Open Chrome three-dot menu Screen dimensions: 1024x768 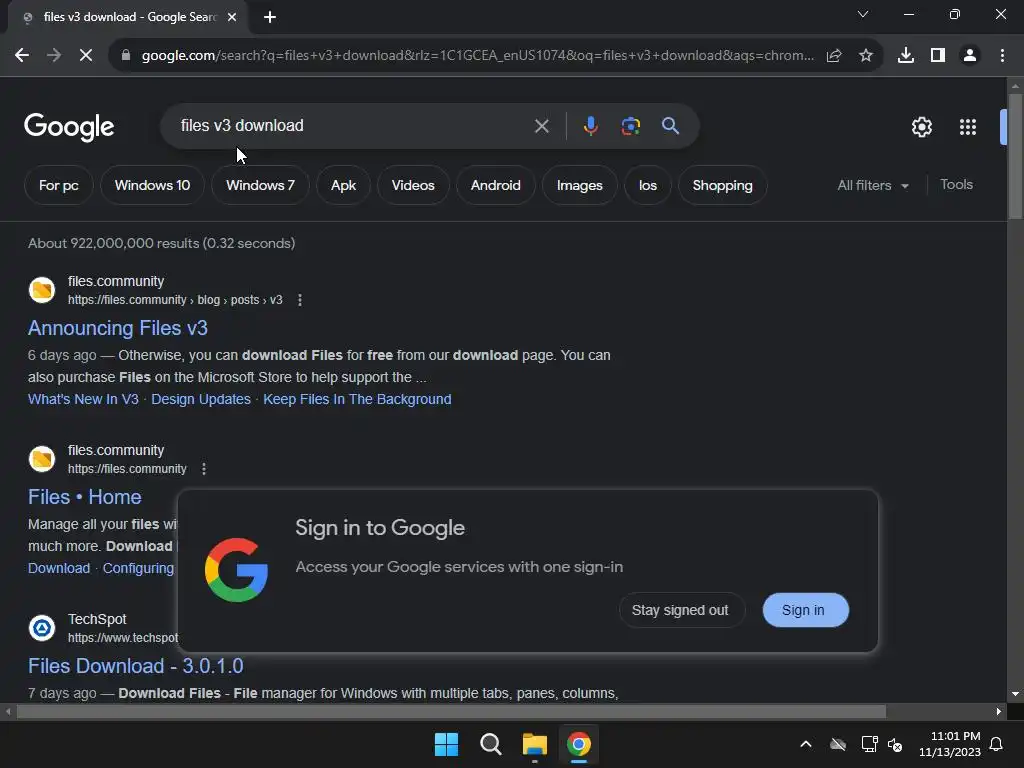point(1002,56)
